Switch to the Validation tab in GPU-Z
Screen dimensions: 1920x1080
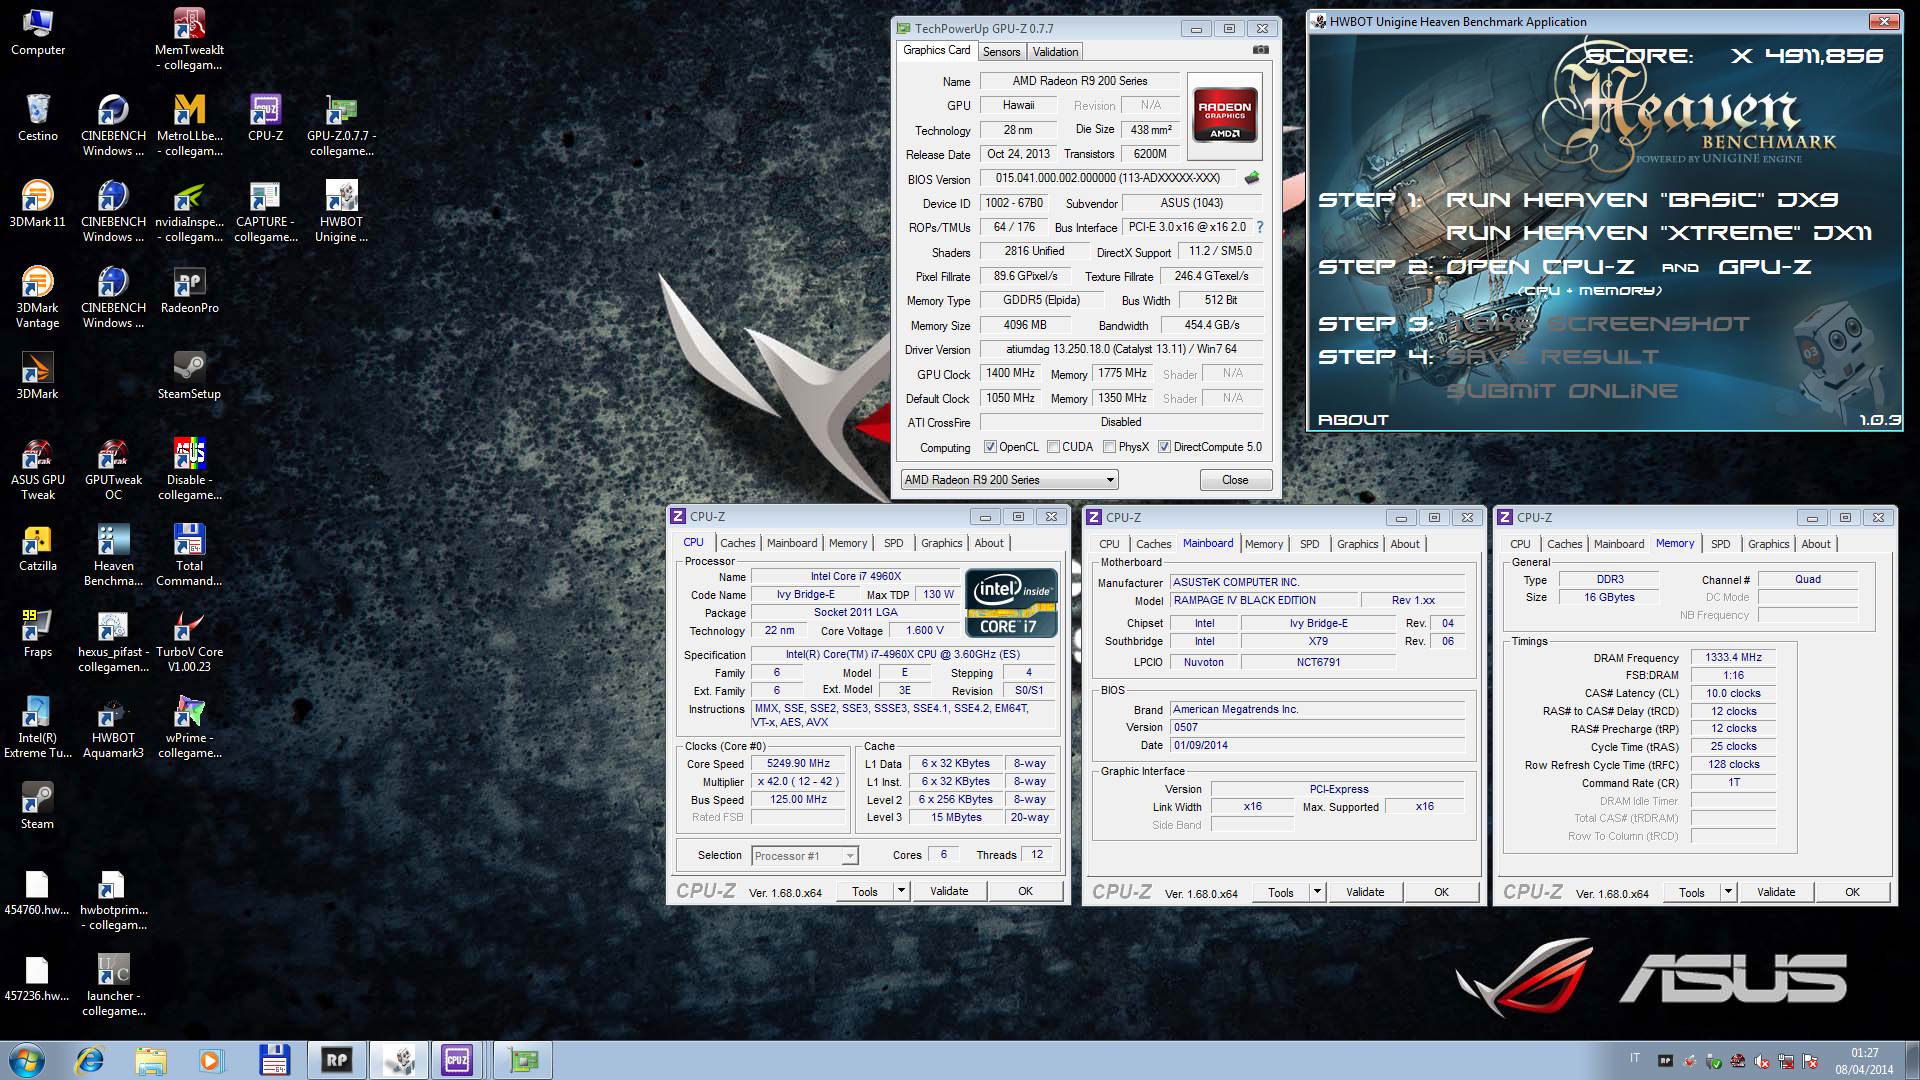coord(1055,52)
